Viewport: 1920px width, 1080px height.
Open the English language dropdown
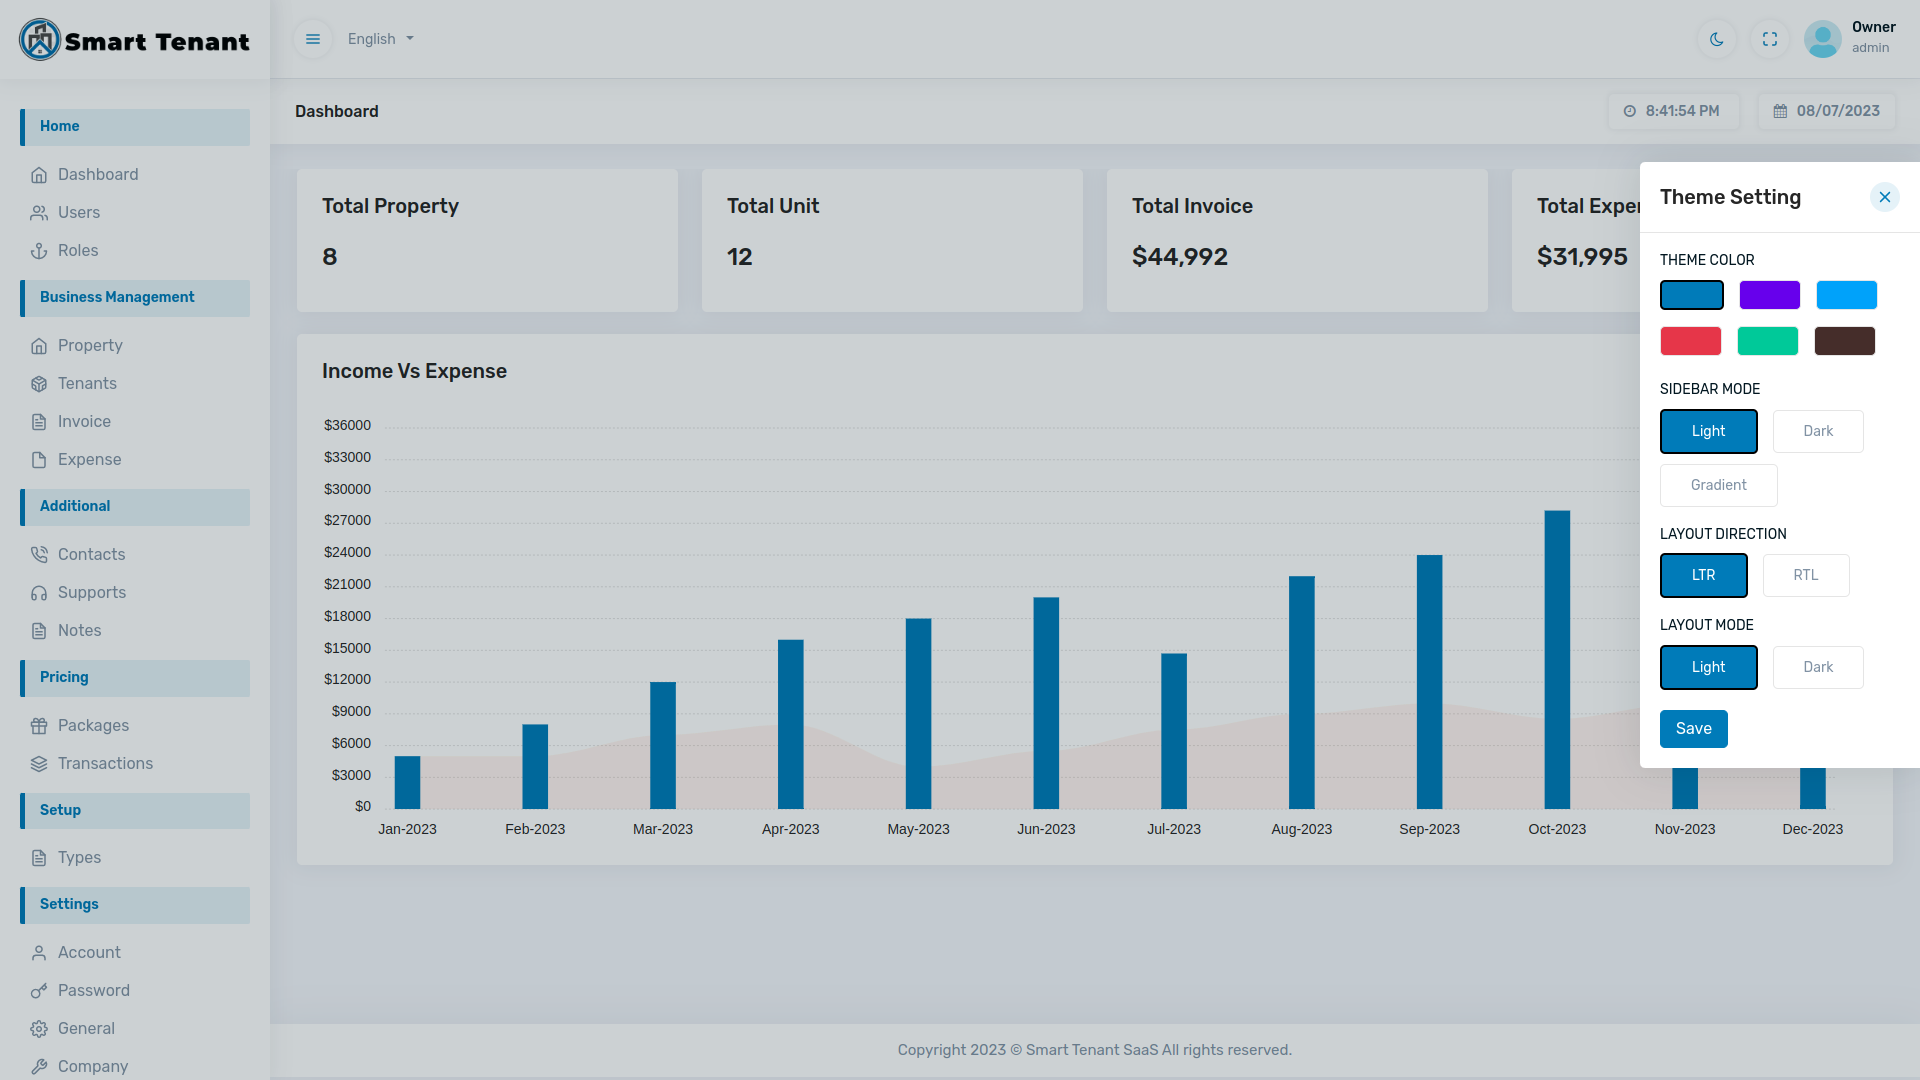click(379, 39)
